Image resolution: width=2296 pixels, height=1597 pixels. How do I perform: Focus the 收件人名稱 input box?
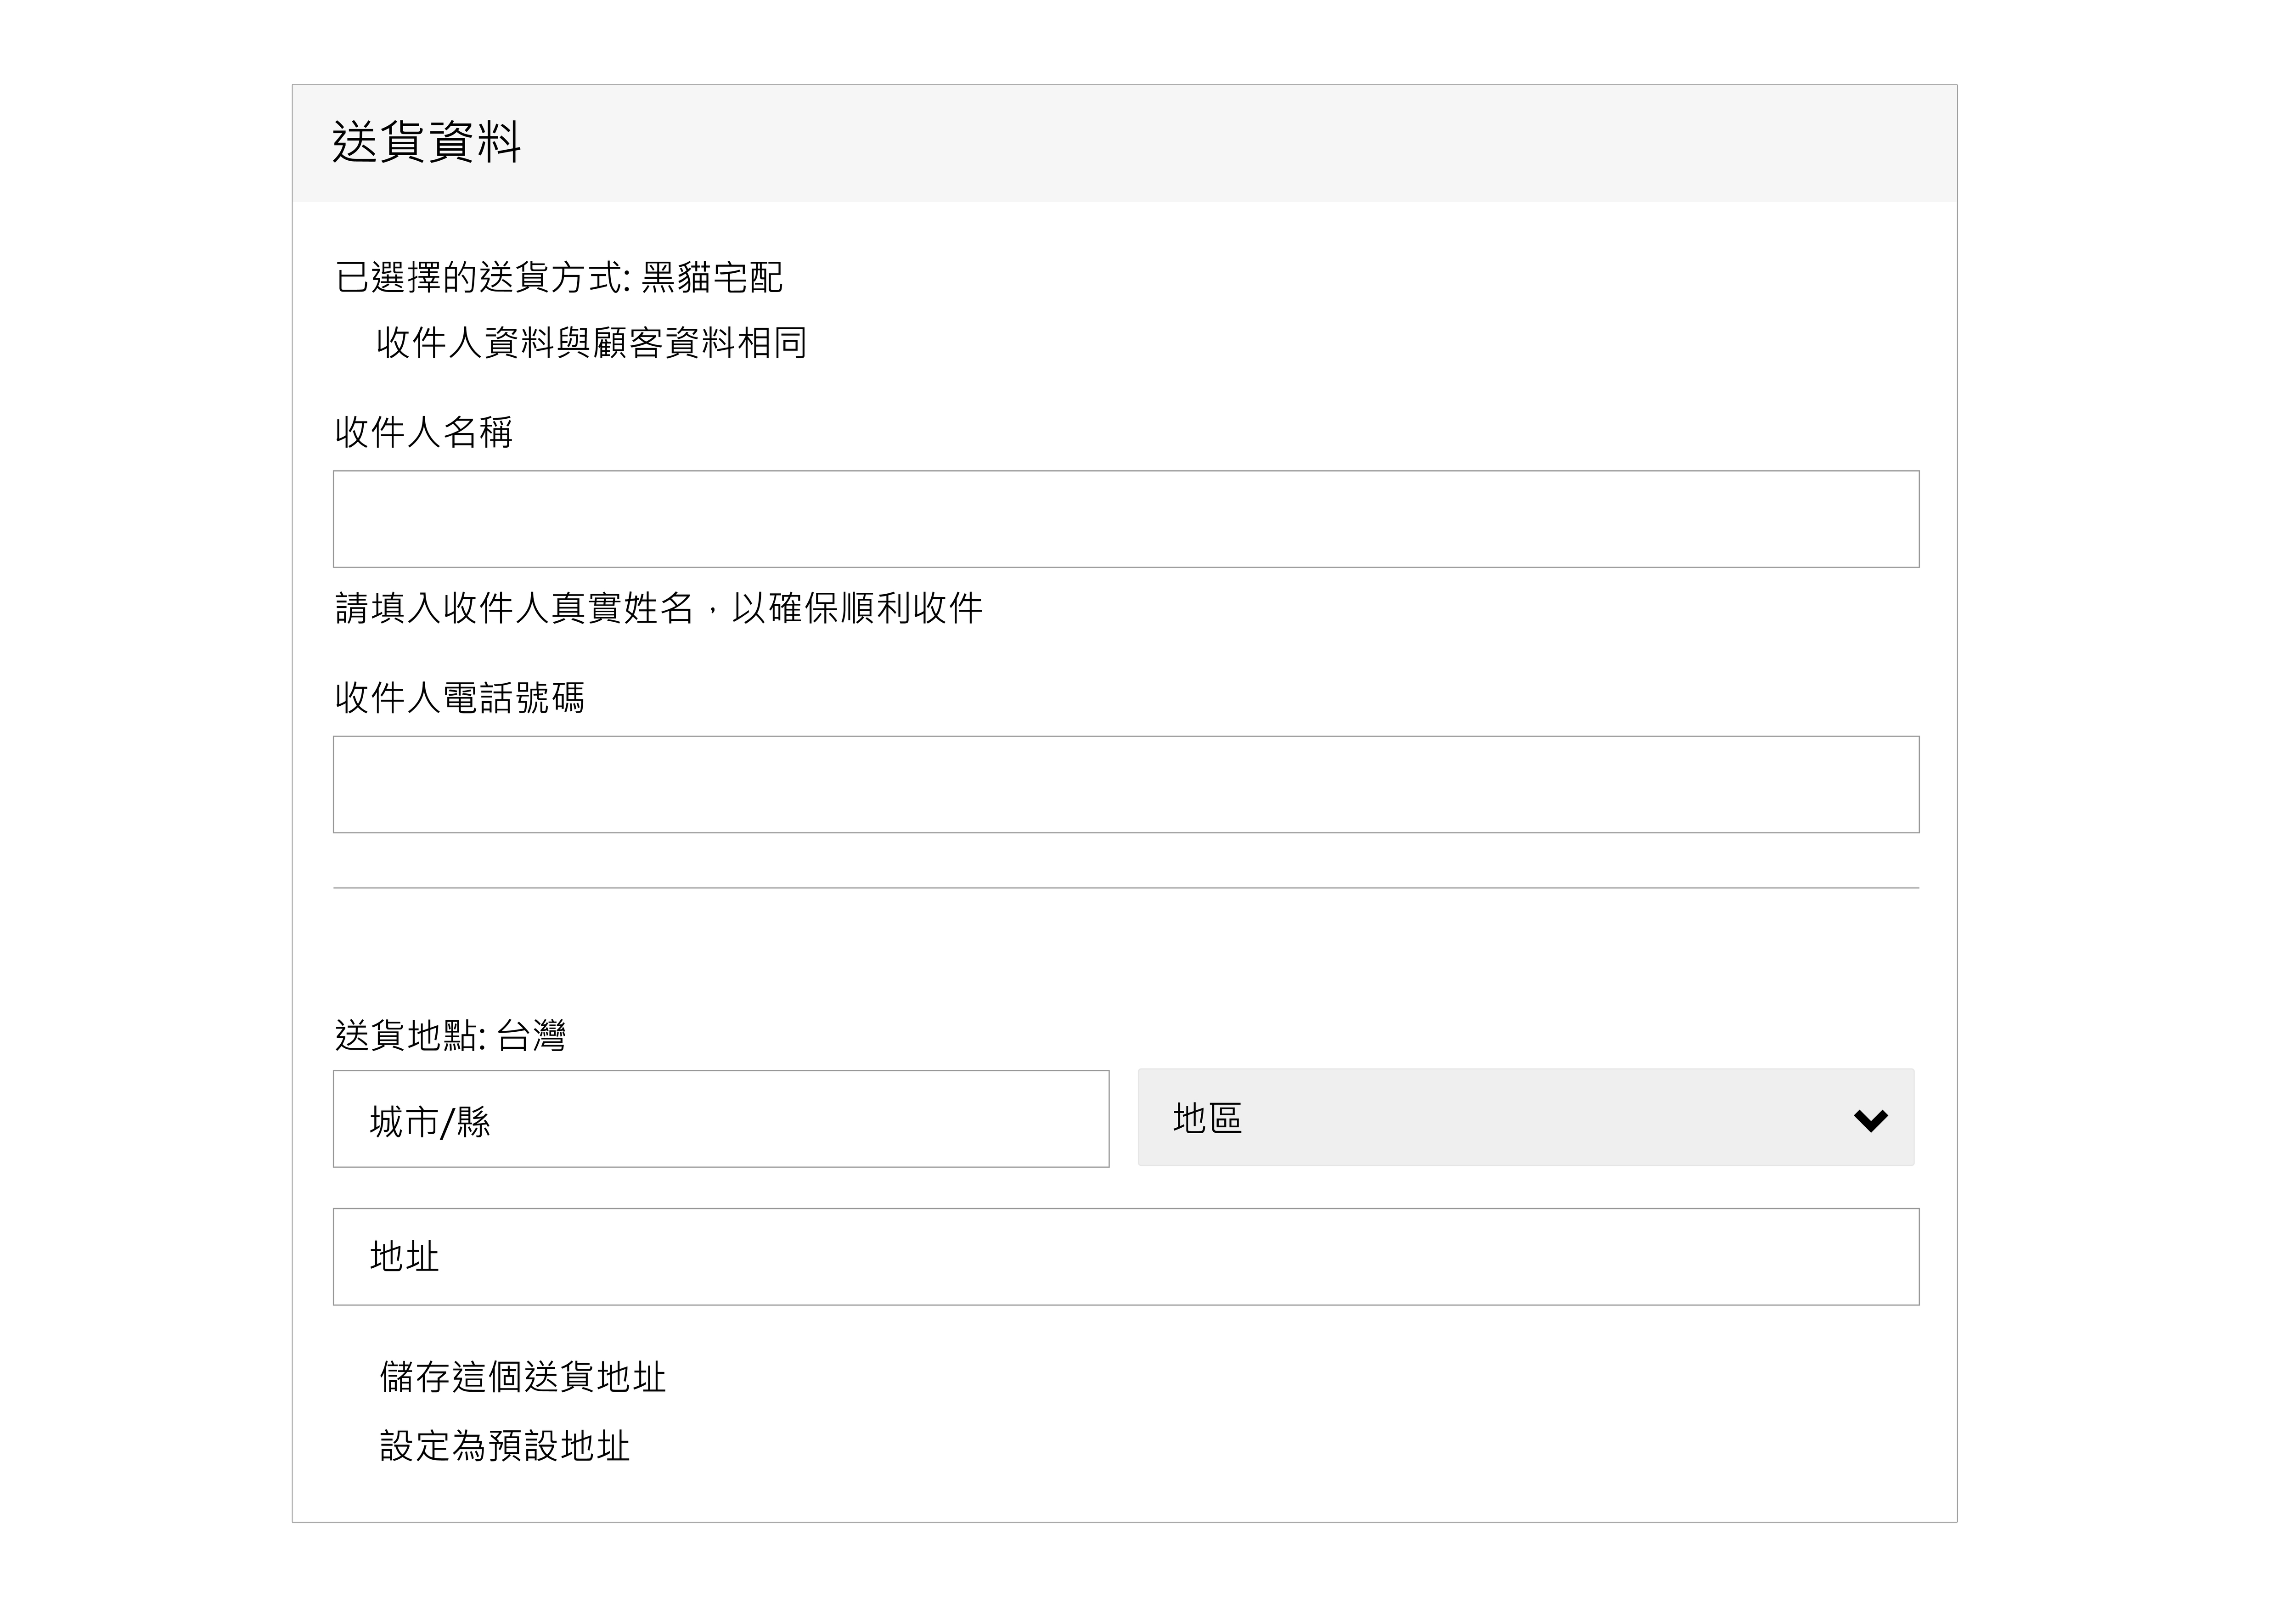click(1125, 519)
